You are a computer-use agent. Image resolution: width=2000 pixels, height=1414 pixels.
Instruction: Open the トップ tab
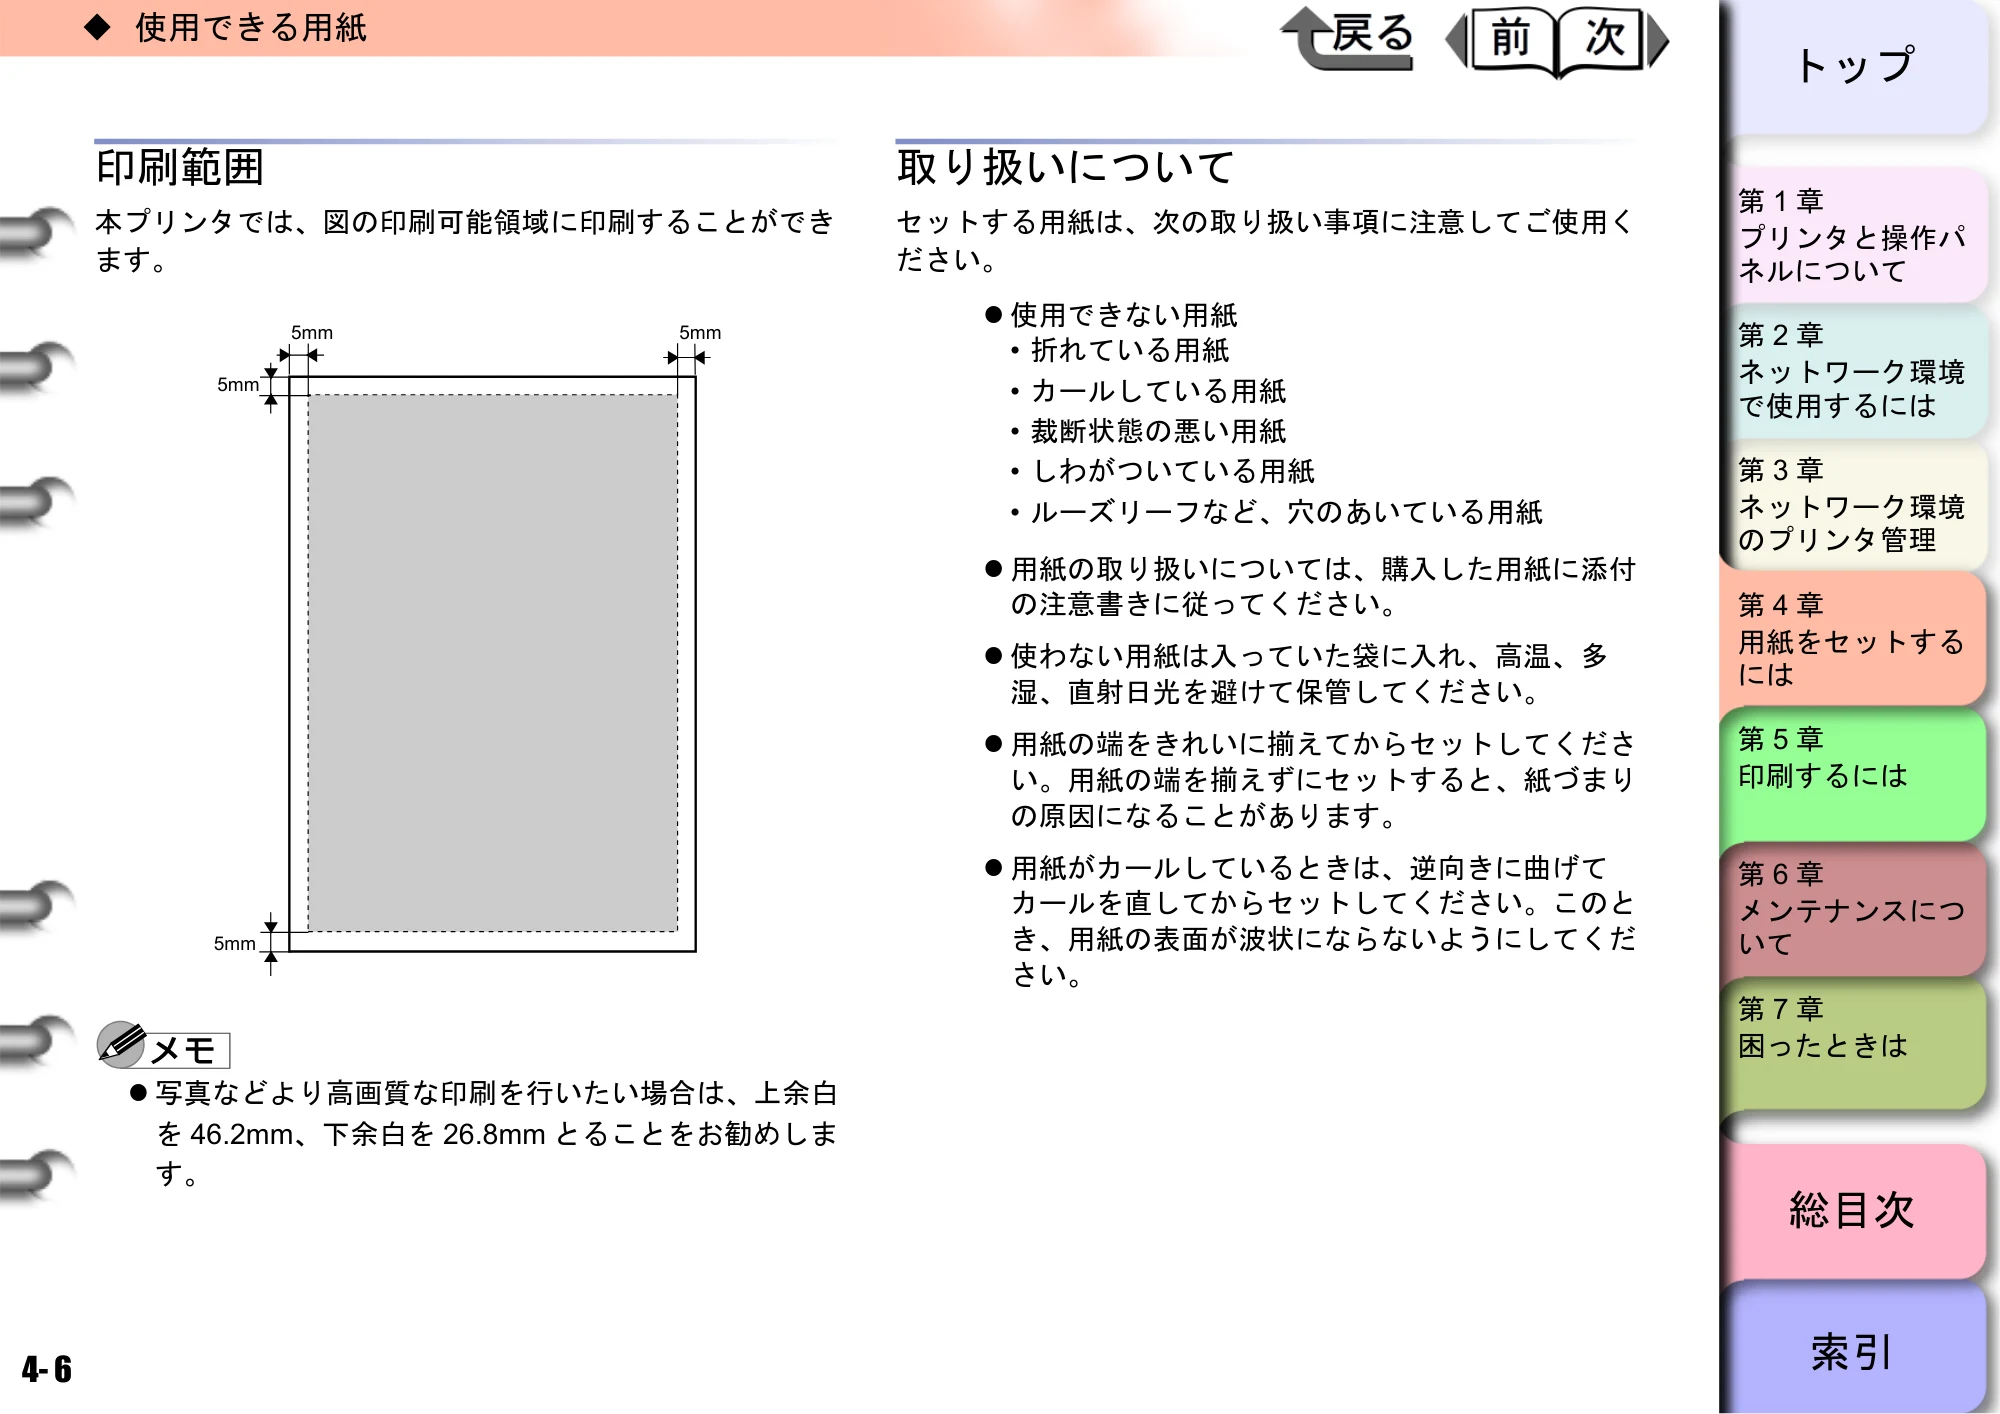tap(1855, 66)
